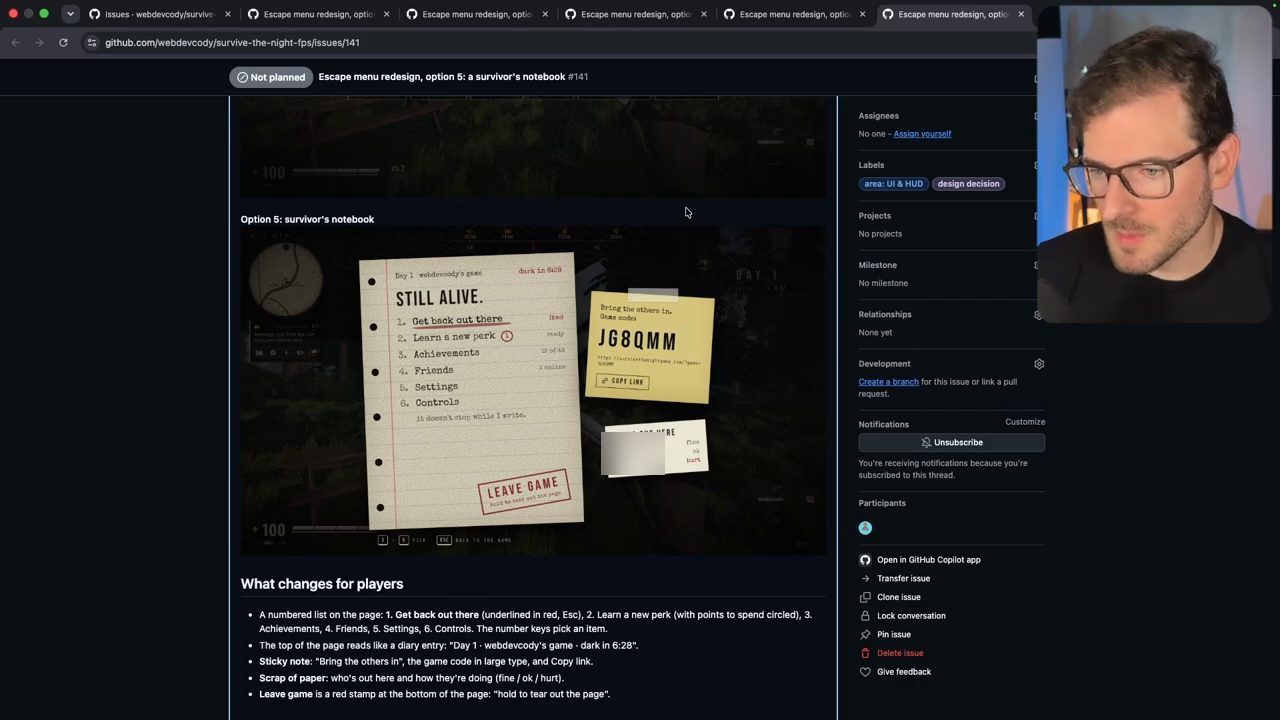Click the Development section header
Viewport: 1280px width, 720px height.
click(x=884, y=364)
